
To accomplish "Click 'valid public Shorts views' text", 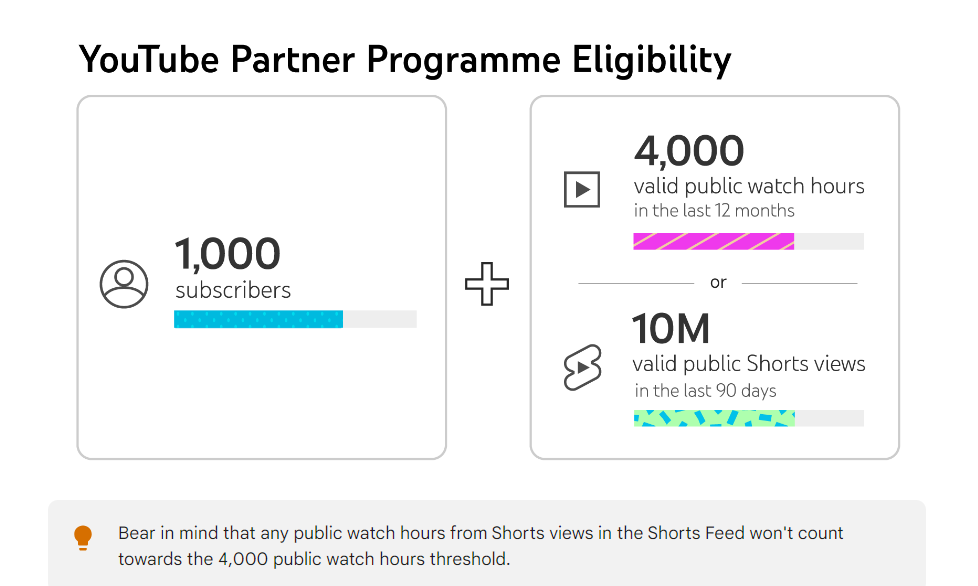I will [749, 364].
